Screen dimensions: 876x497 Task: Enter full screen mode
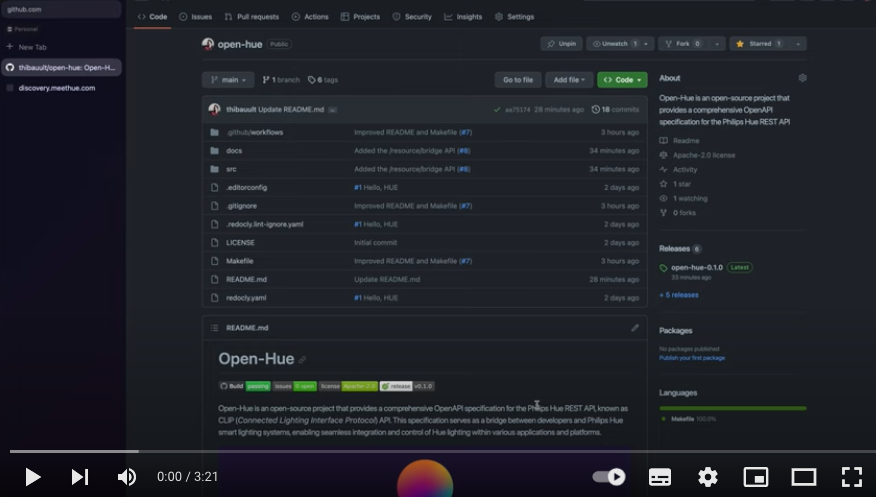tap(852, 477)
